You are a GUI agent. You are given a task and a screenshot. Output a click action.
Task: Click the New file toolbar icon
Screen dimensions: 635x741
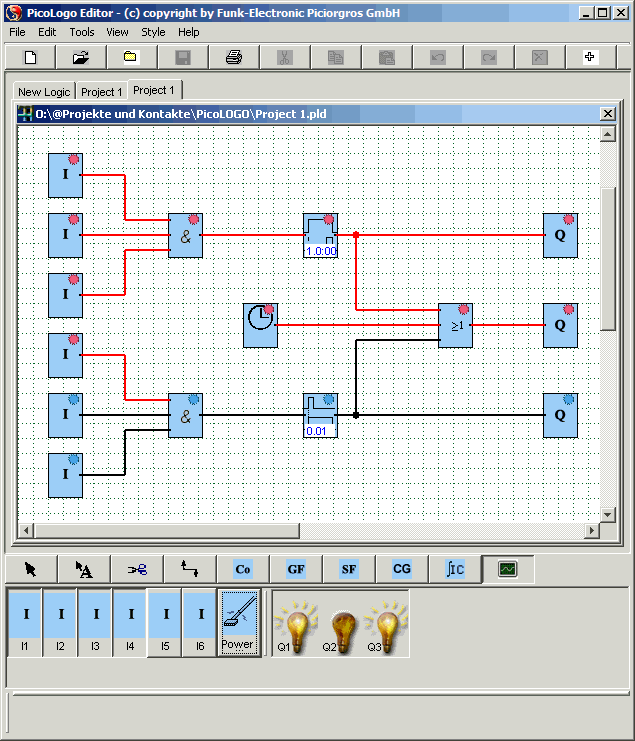click(x=30, y=57)
